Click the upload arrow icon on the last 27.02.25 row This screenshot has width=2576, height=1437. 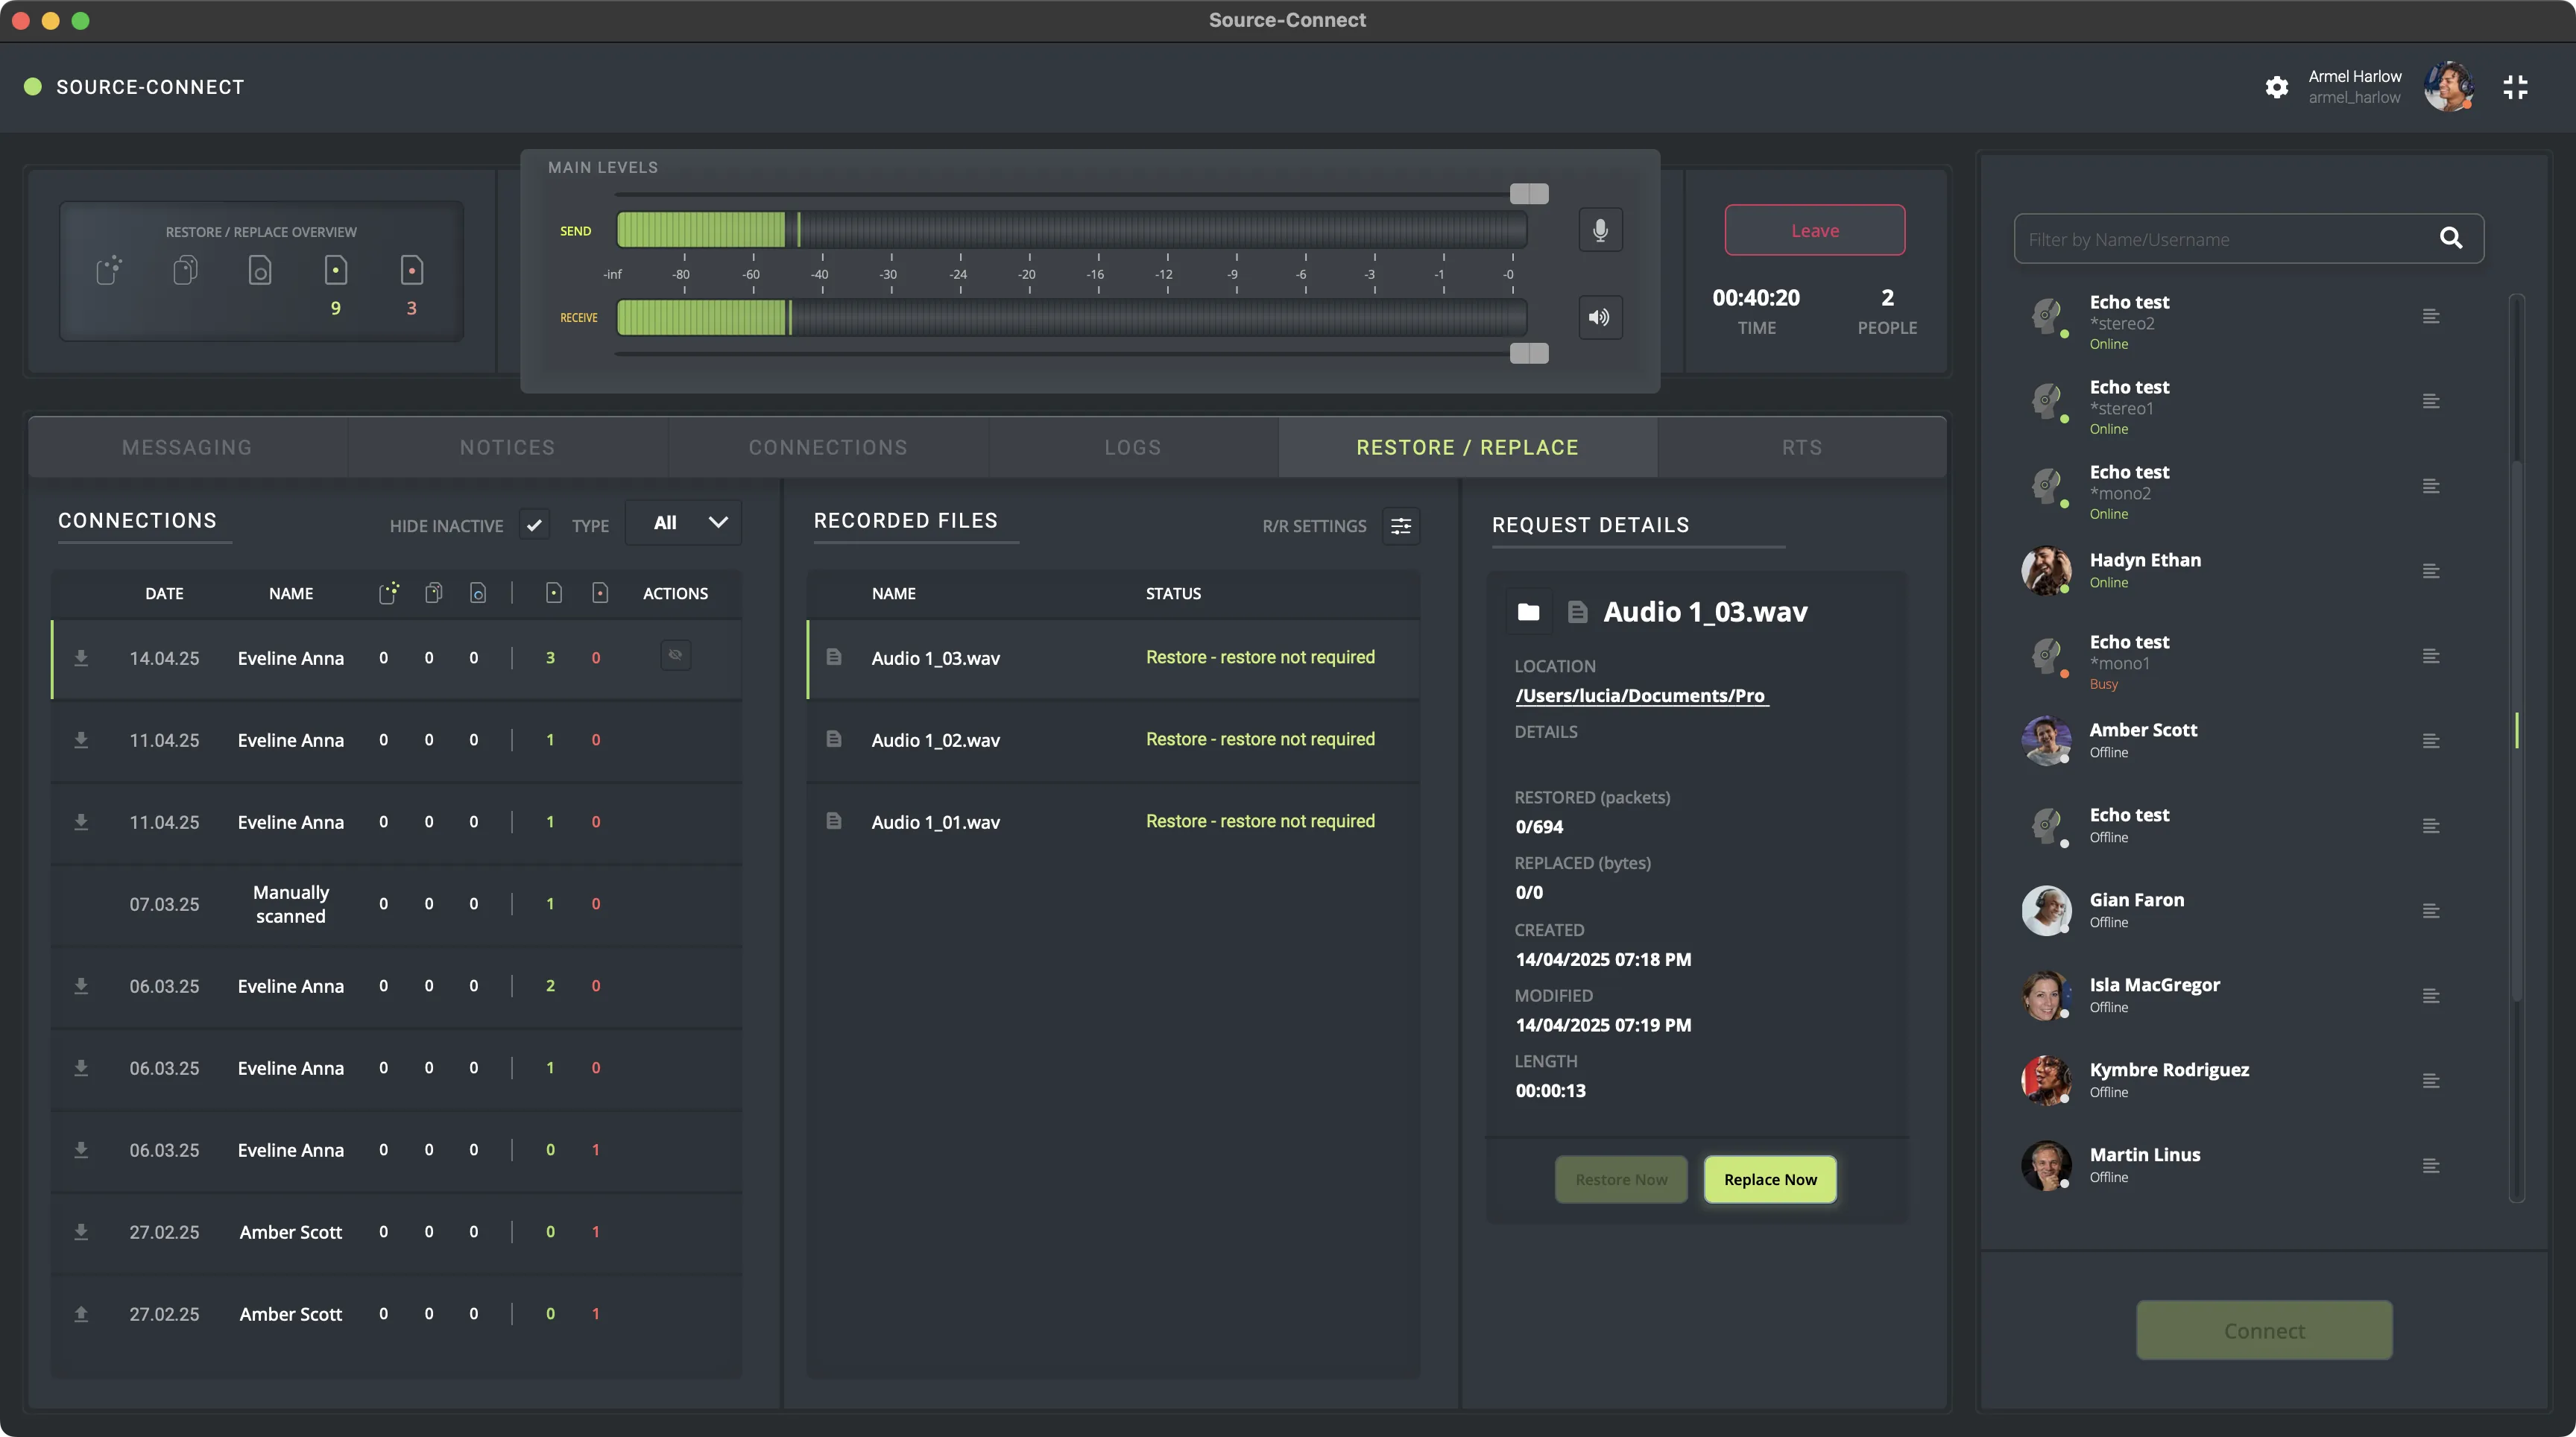(81, 1314)
